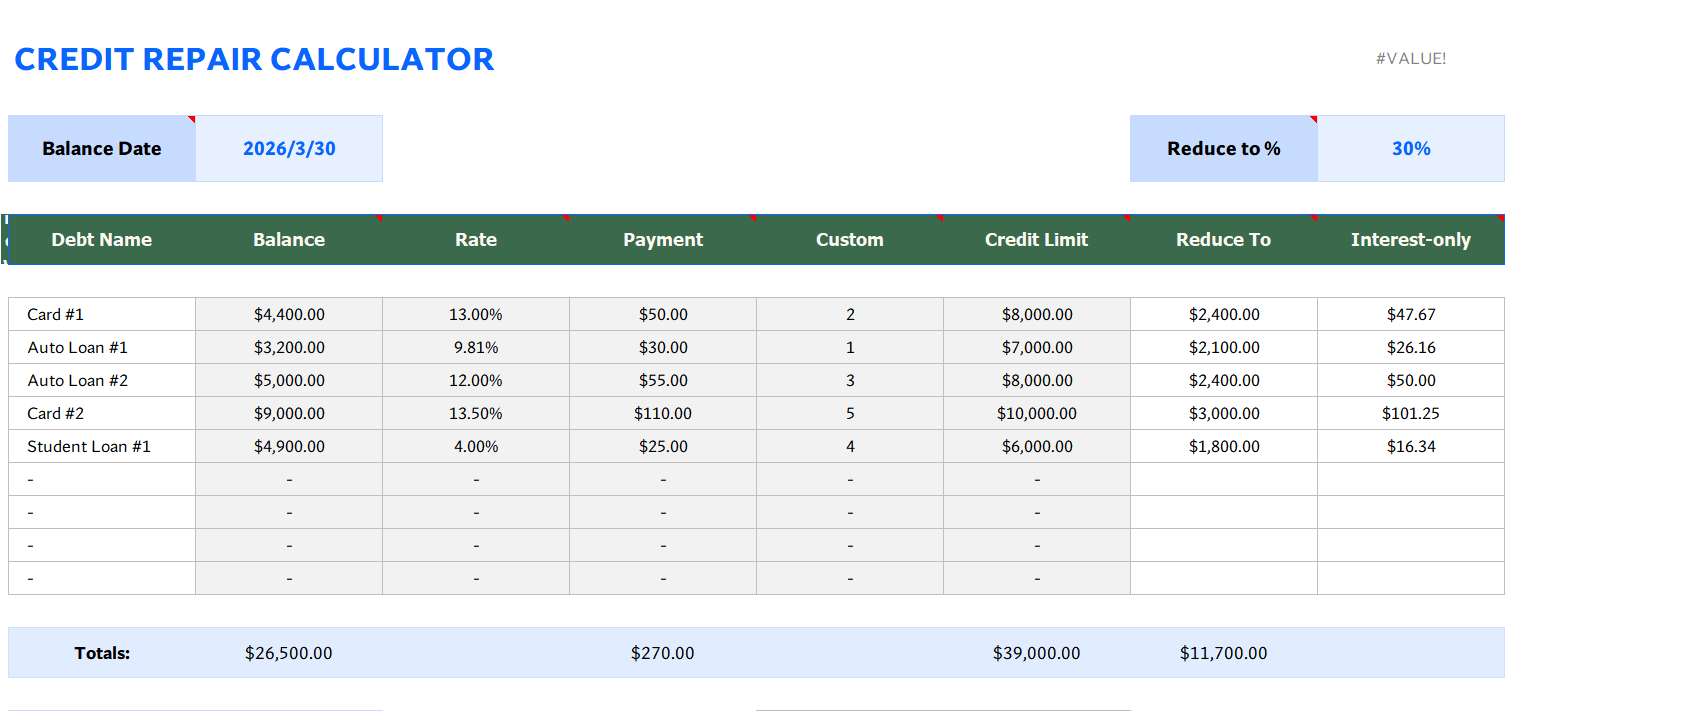
Task: Select the Balance Date value 2026/3/30
Action: (289, 148)
